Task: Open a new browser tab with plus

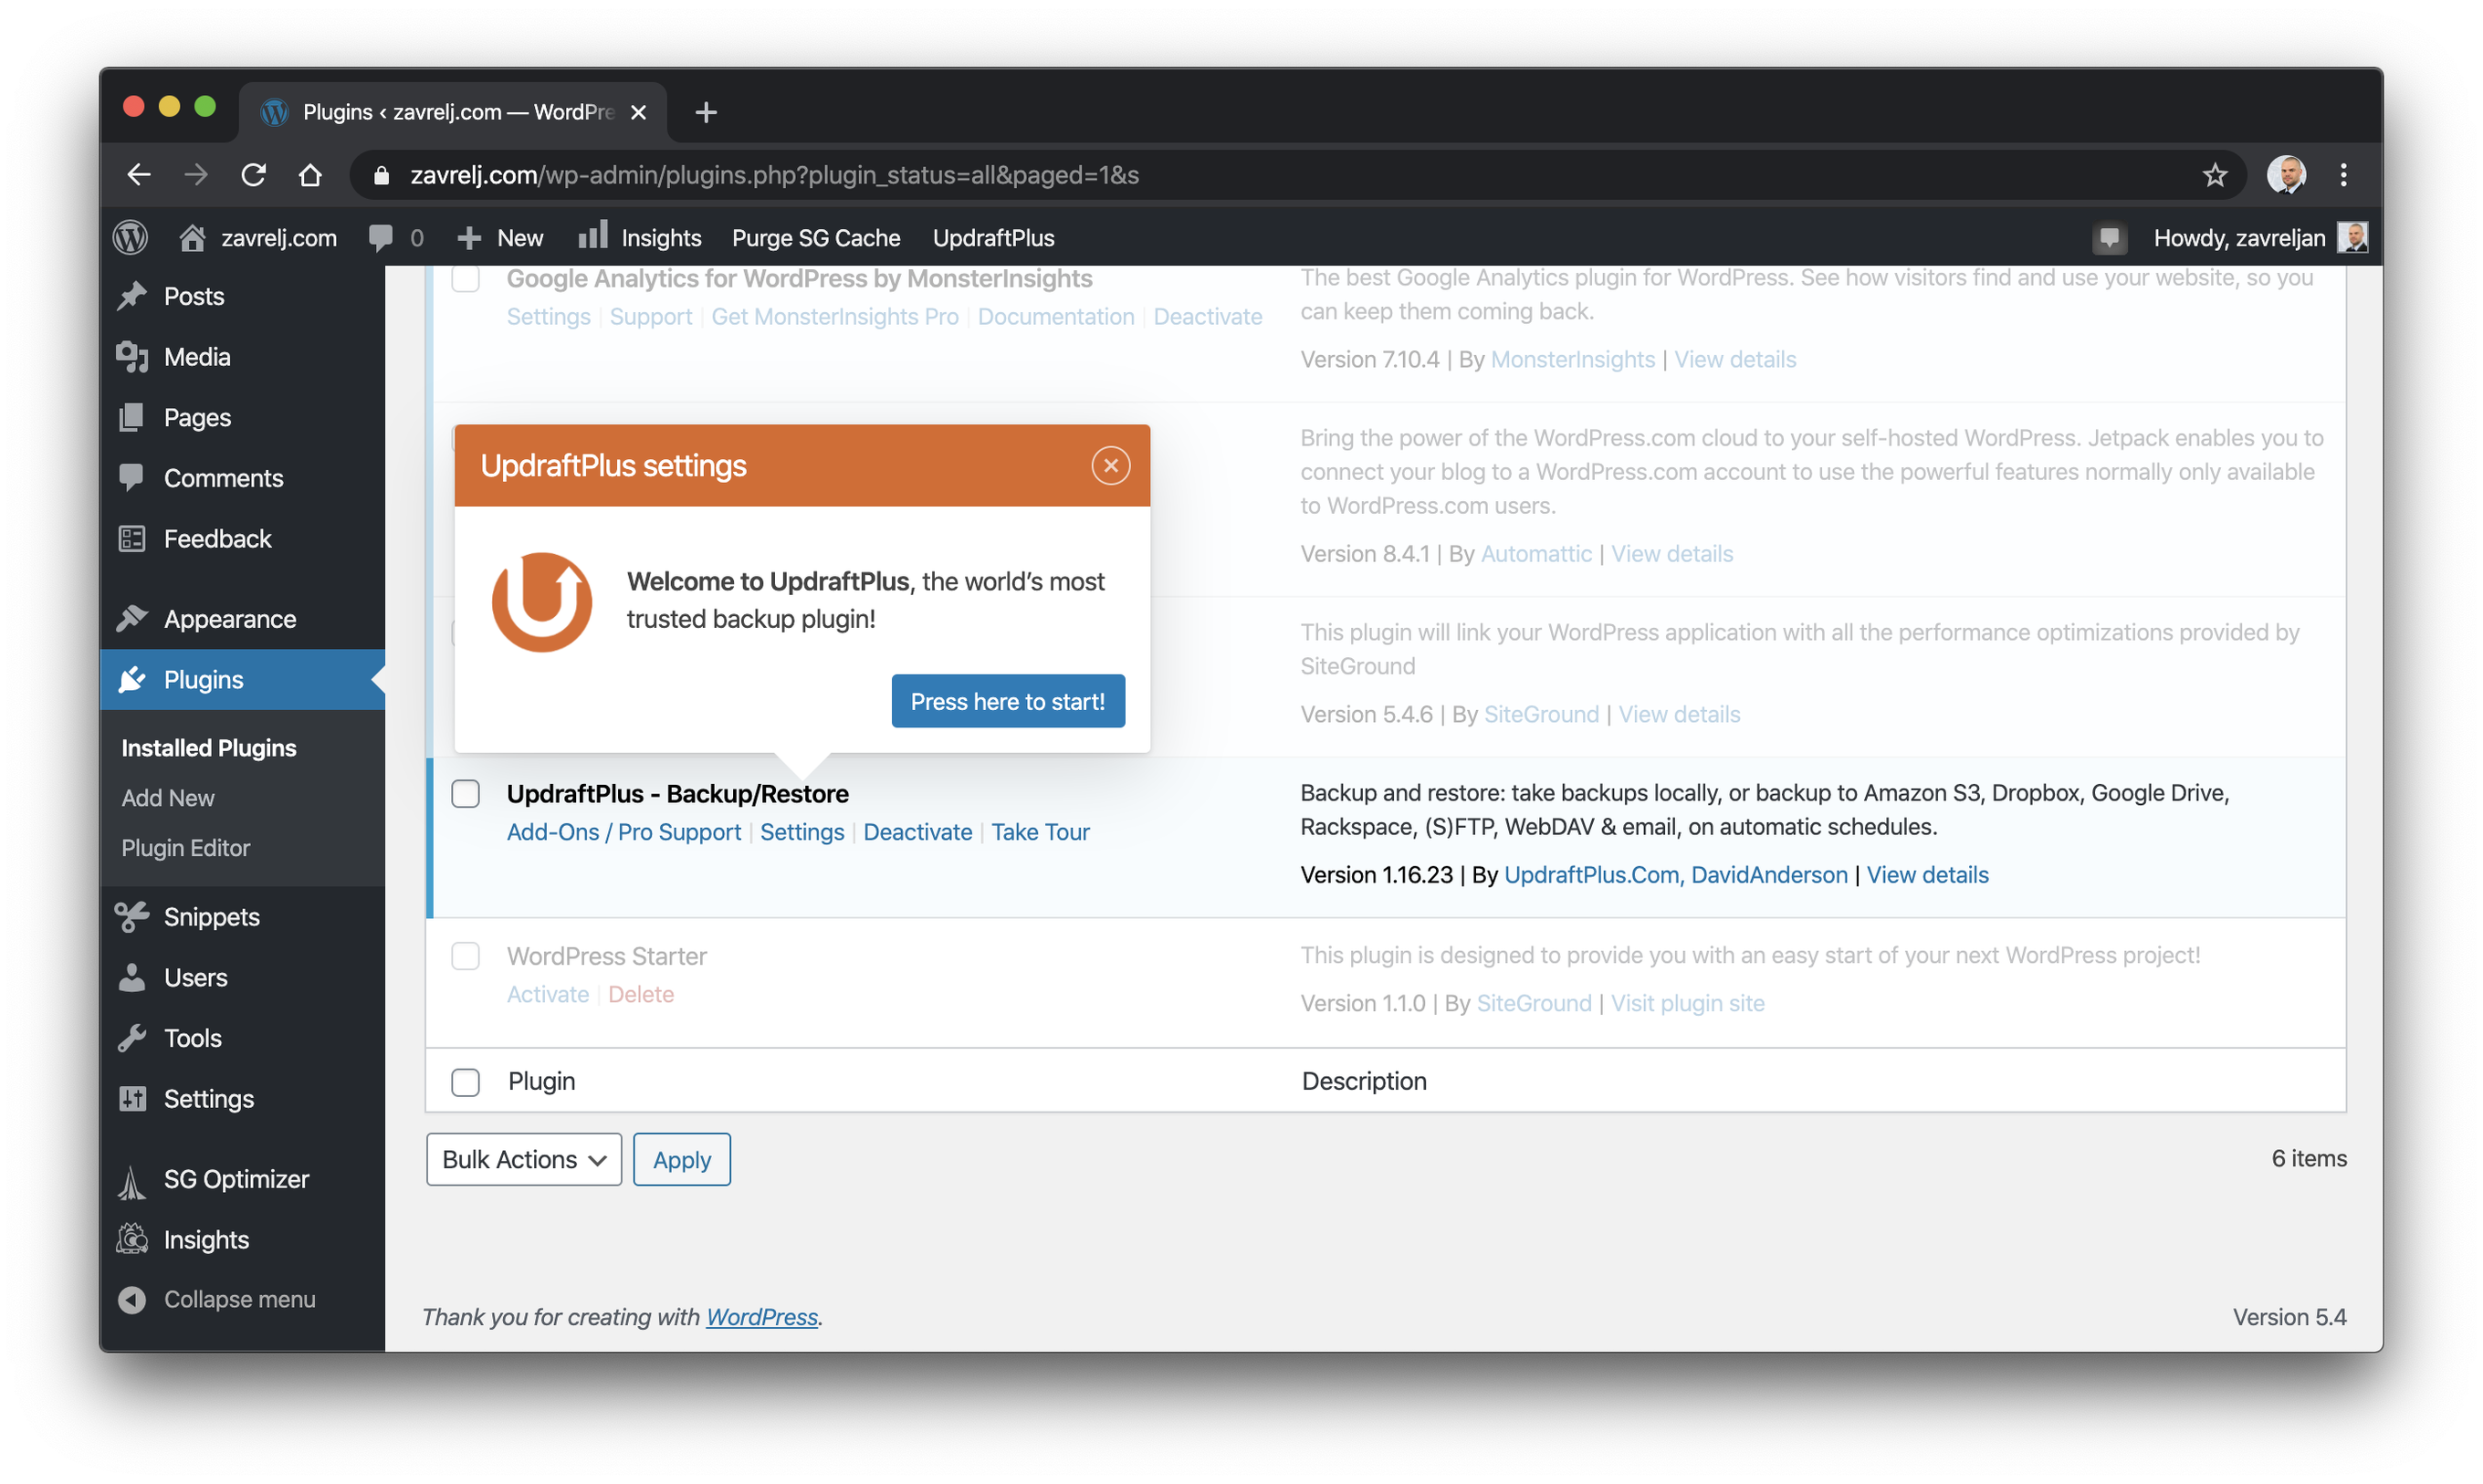Action: pyautogui.click(x=706, y=112)
